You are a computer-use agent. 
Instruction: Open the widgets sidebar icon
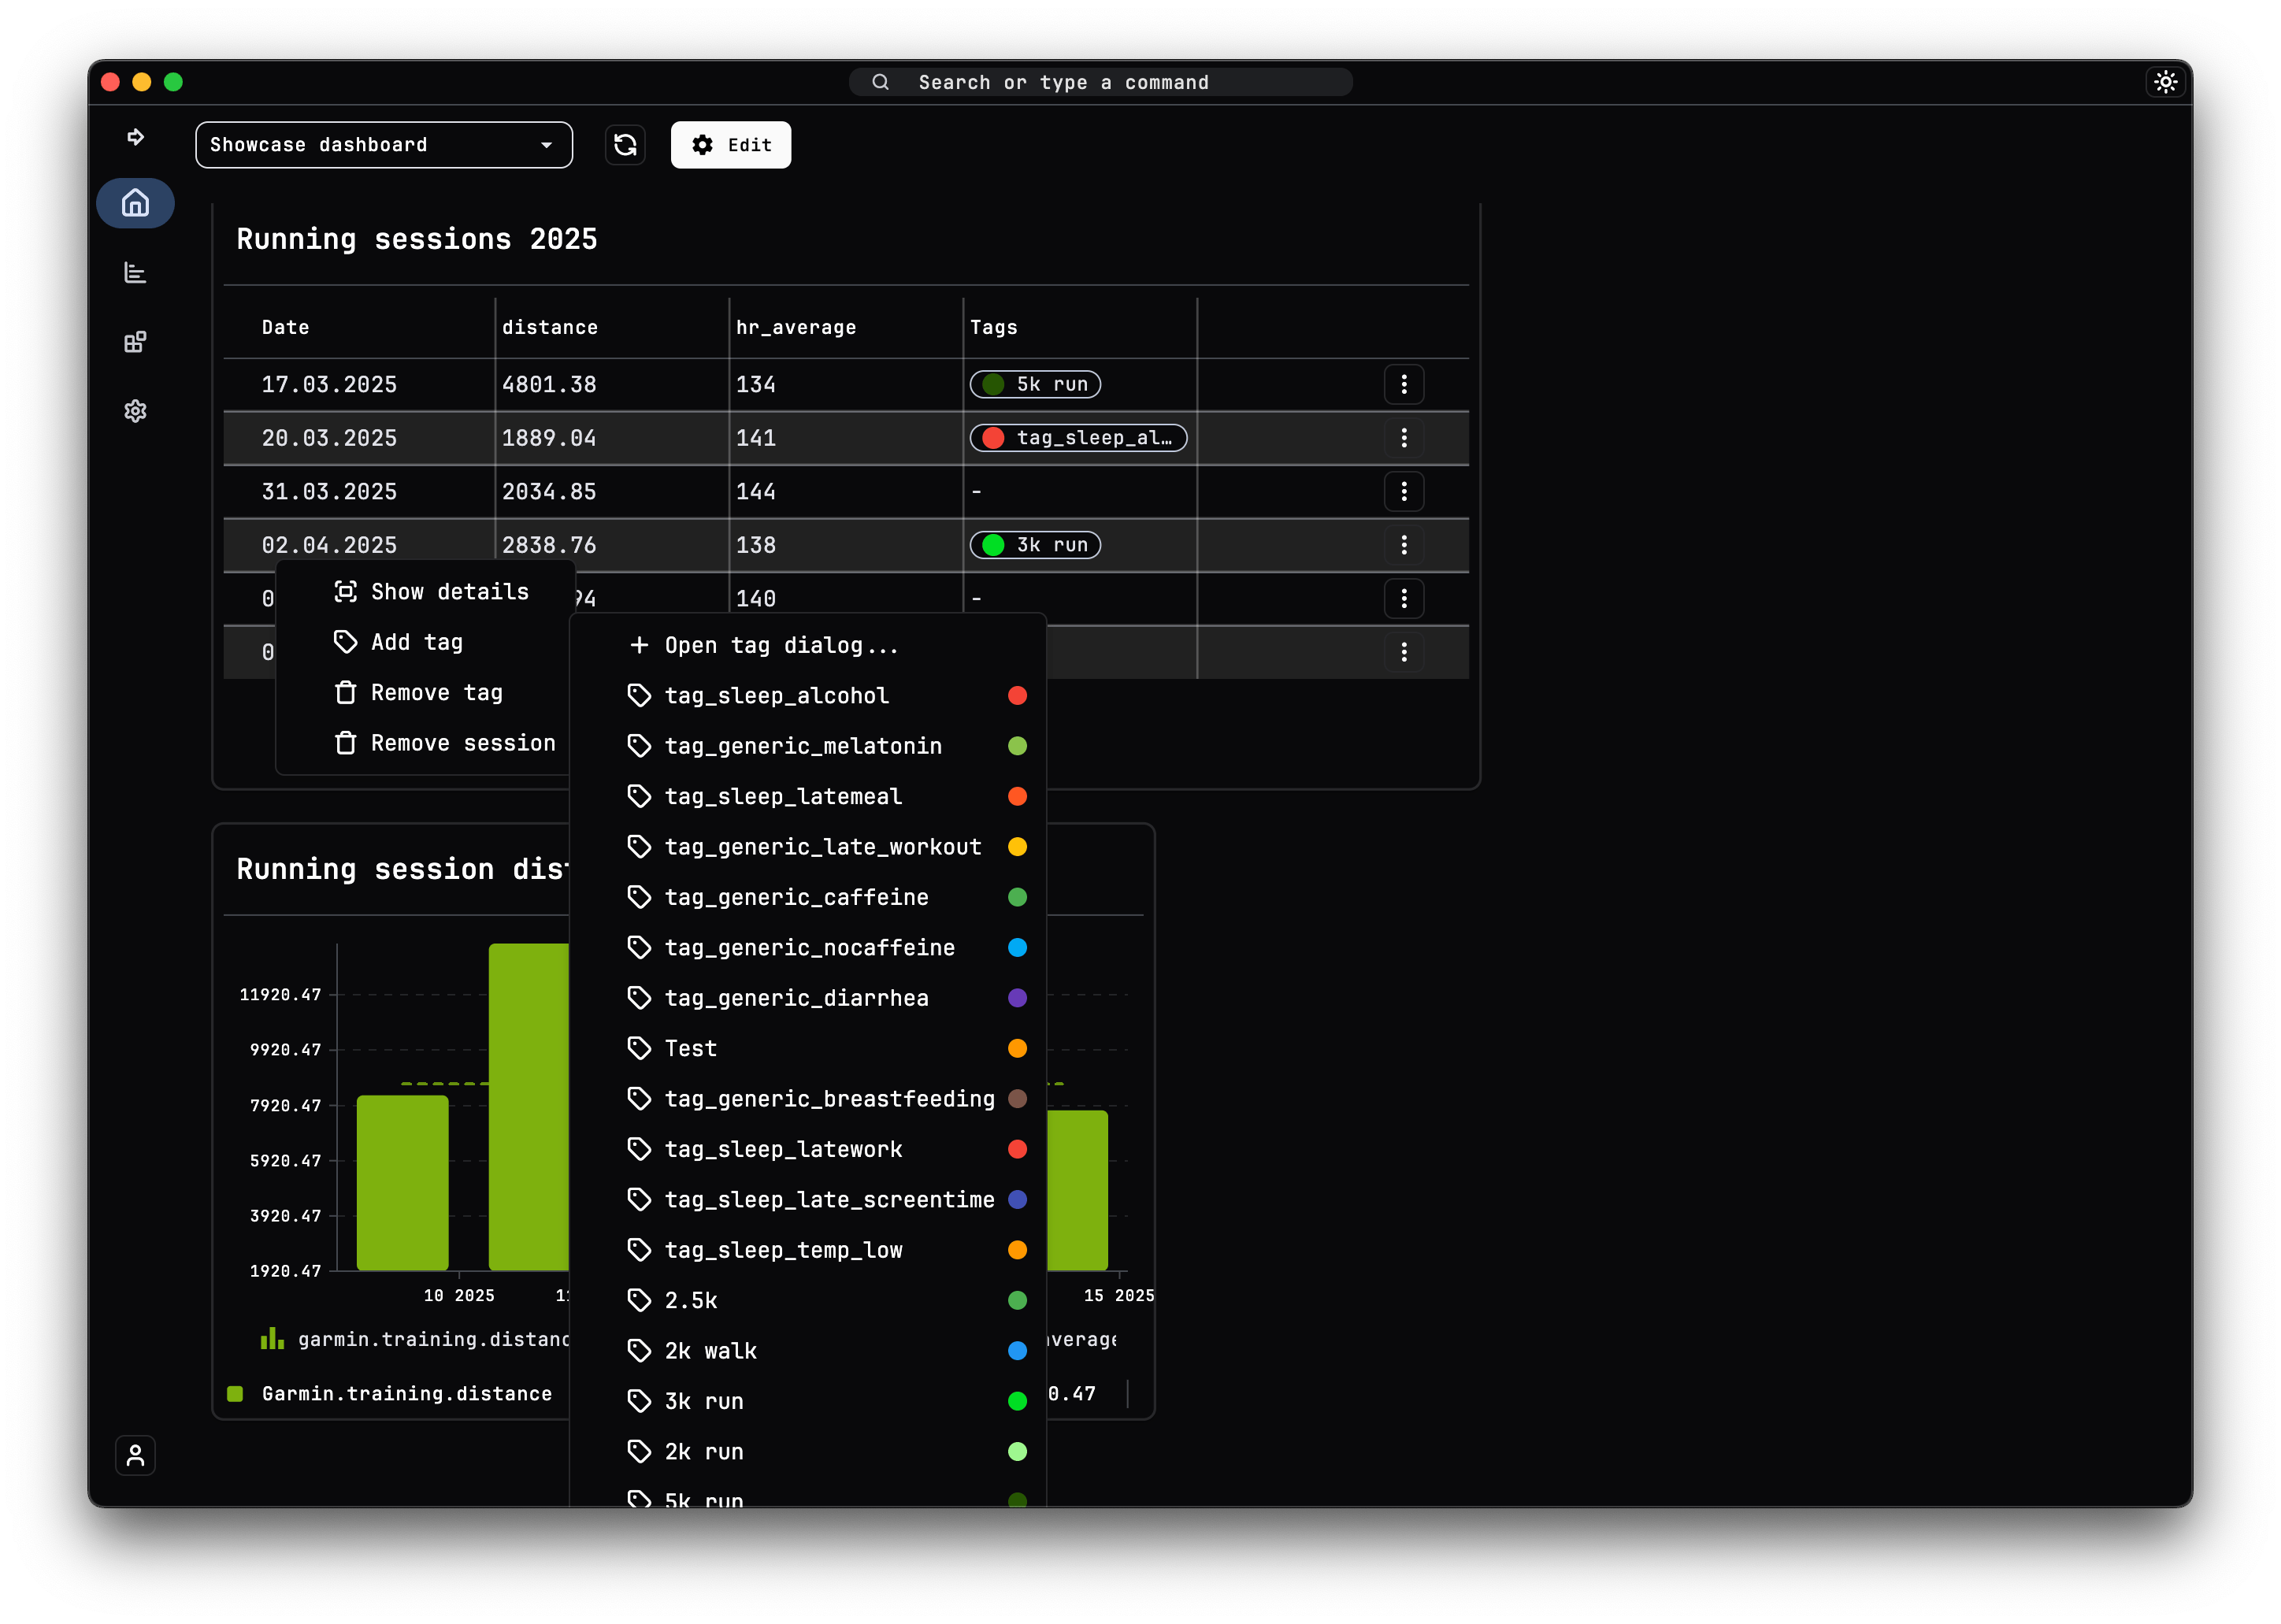point(135,342)
